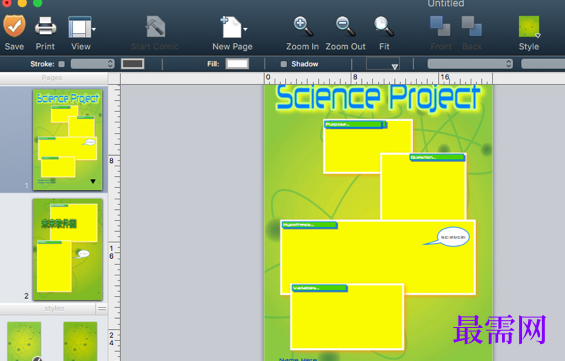Select the Purpose label box
Image resolution: width=565 pixels, height=361 pixels.
click(356, 125)
